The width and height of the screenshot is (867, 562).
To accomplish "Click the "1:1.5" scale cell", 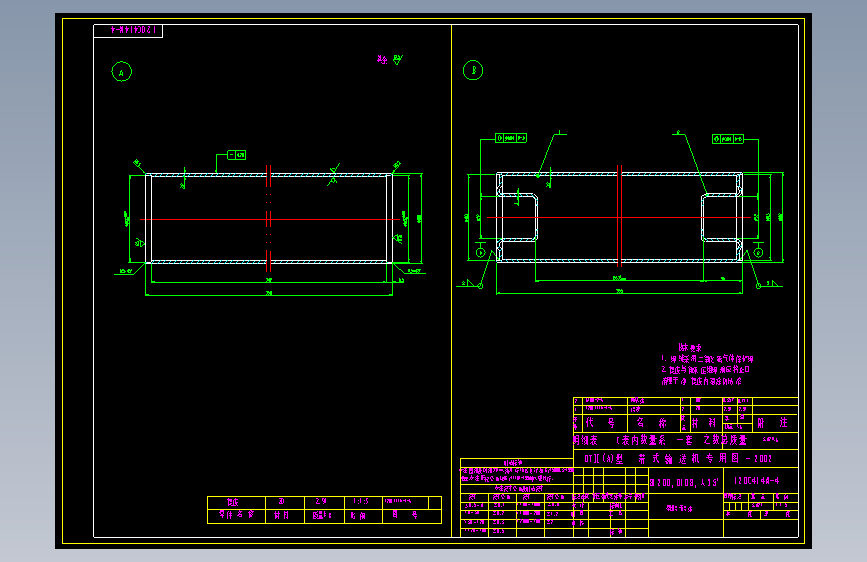I will [x=361, y=502].
